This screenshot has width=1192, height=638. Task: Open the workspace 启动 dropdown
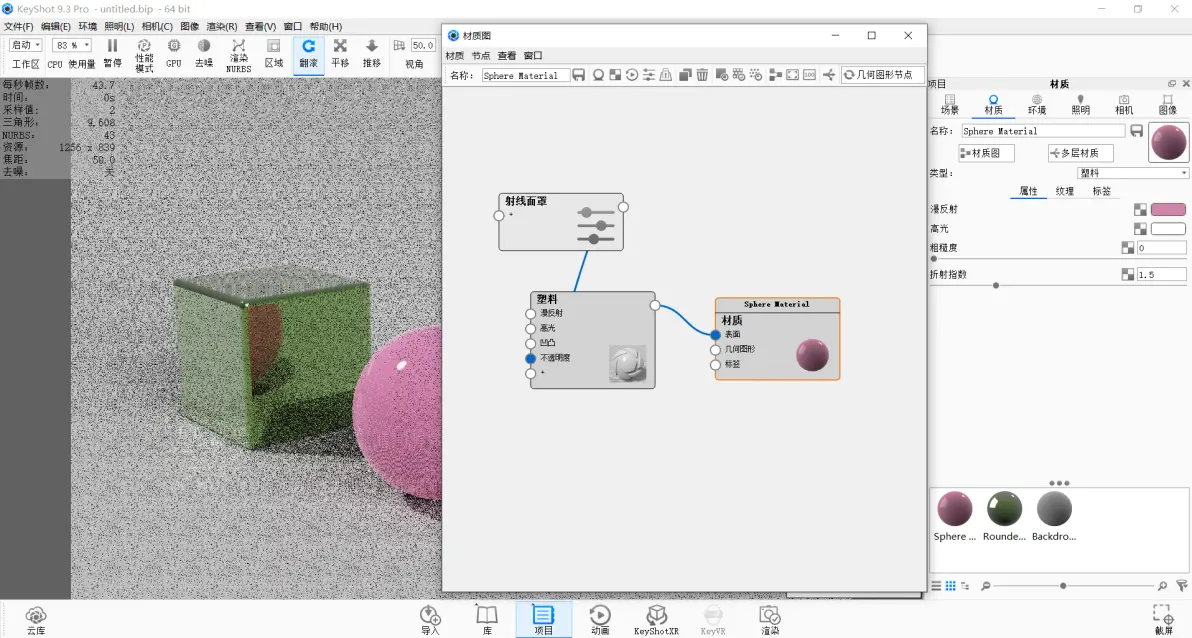[25, 46]
